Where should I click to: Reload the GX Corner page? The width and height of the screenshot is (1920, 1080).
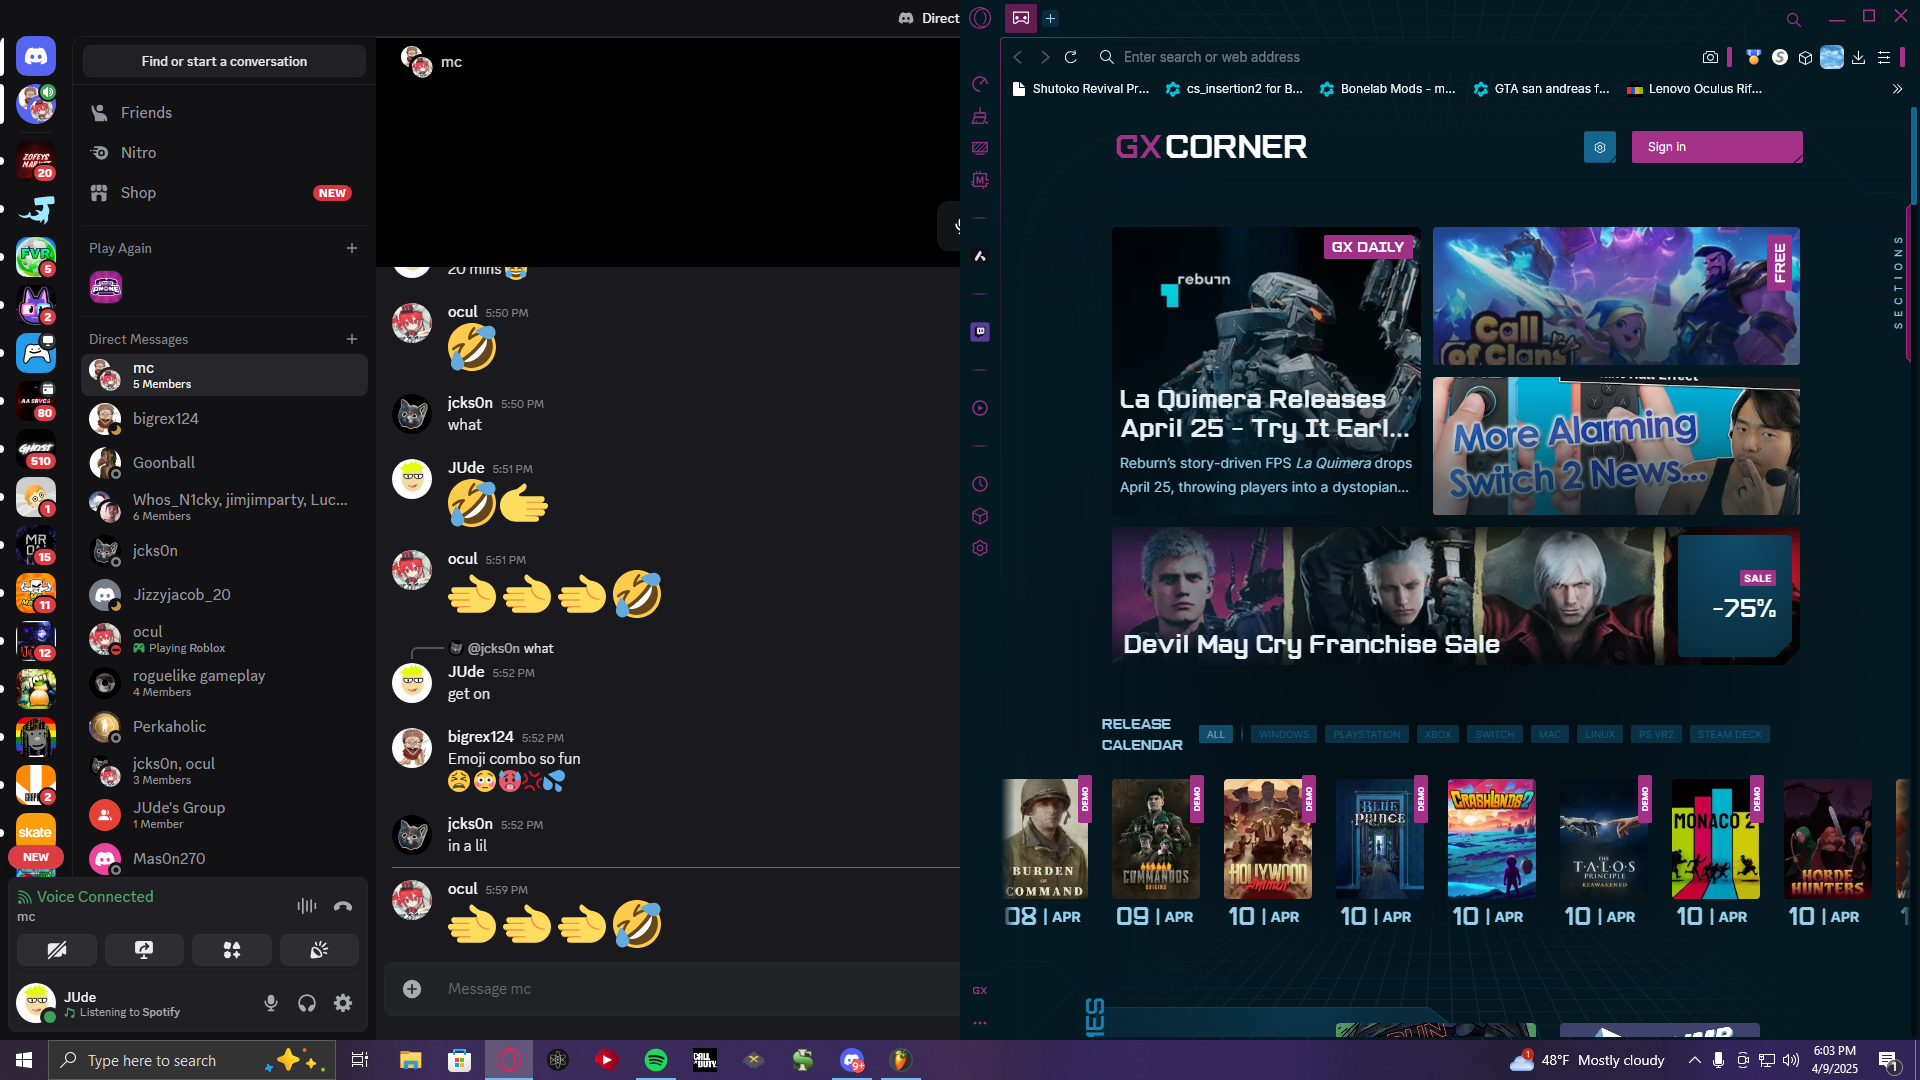pyautogui.click(x=1071, y=58)
